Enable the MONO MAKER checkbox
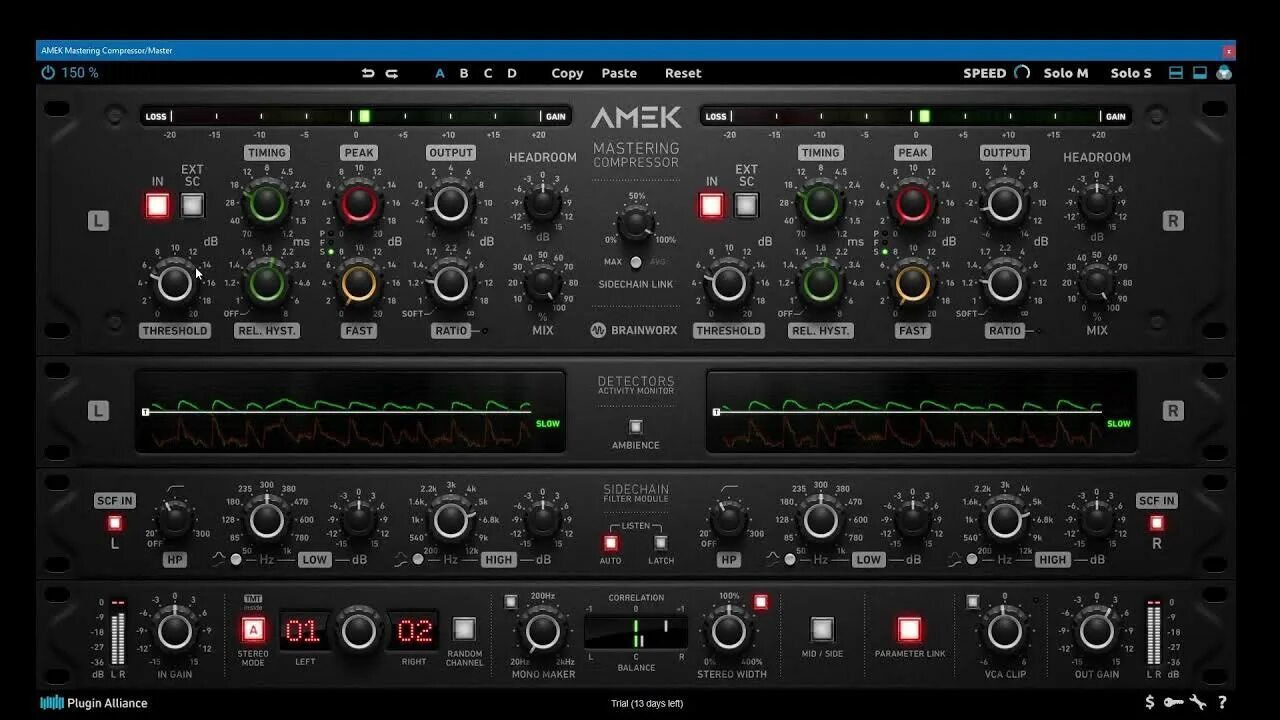 (511, 602)
